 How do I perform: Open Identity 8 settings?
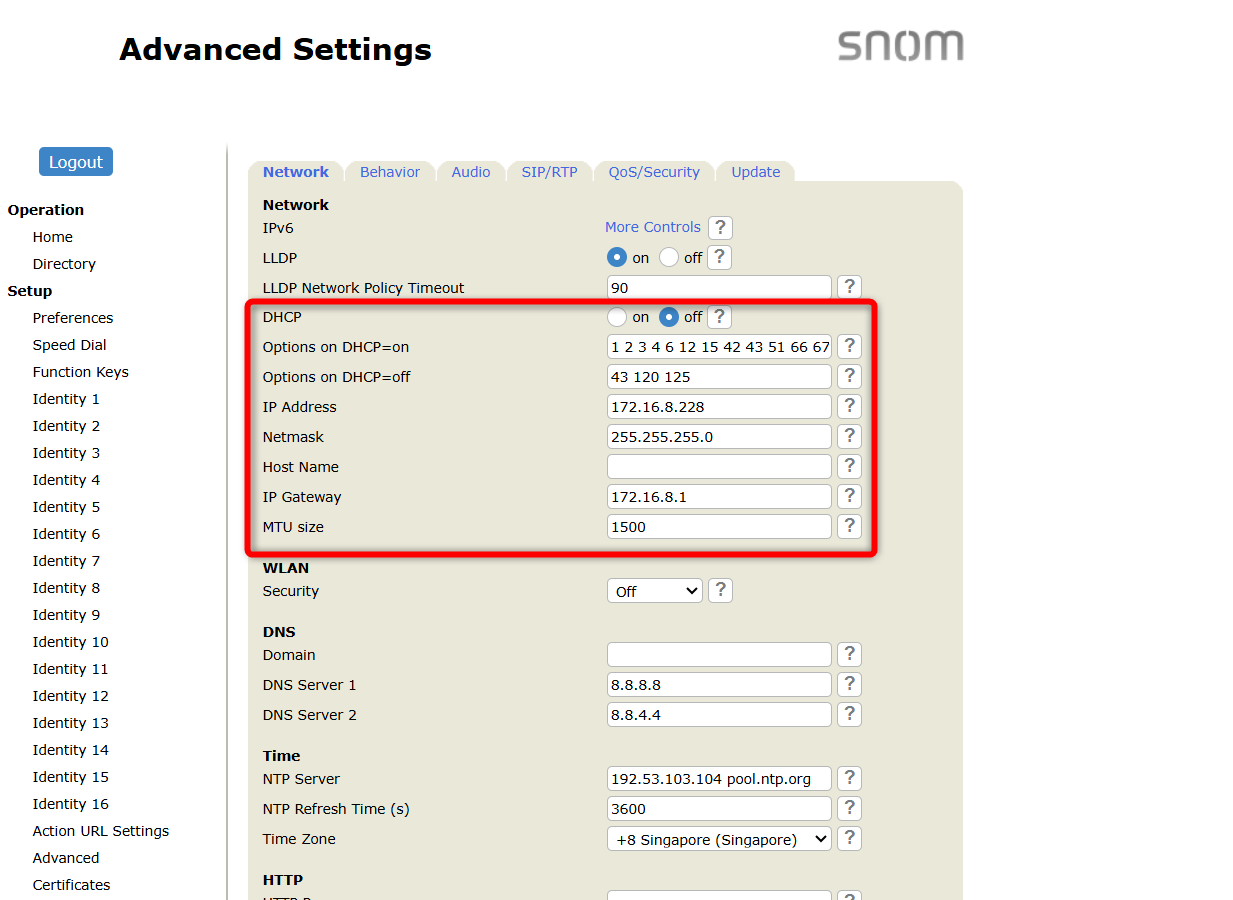point(66,588)
